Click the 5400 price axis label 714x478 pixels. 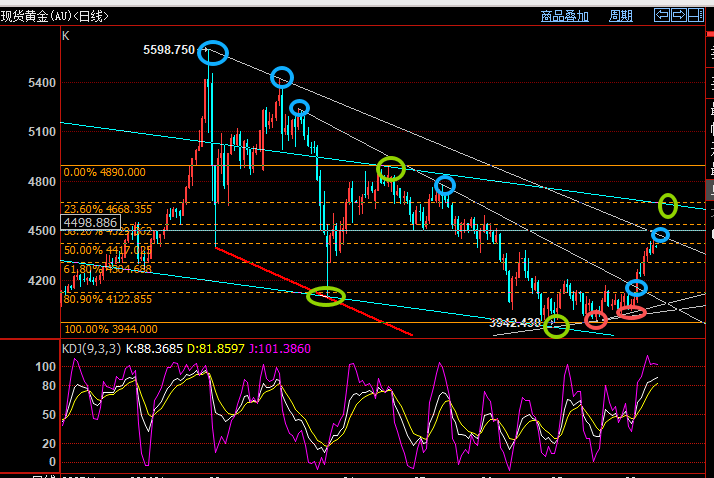(42, 83)
